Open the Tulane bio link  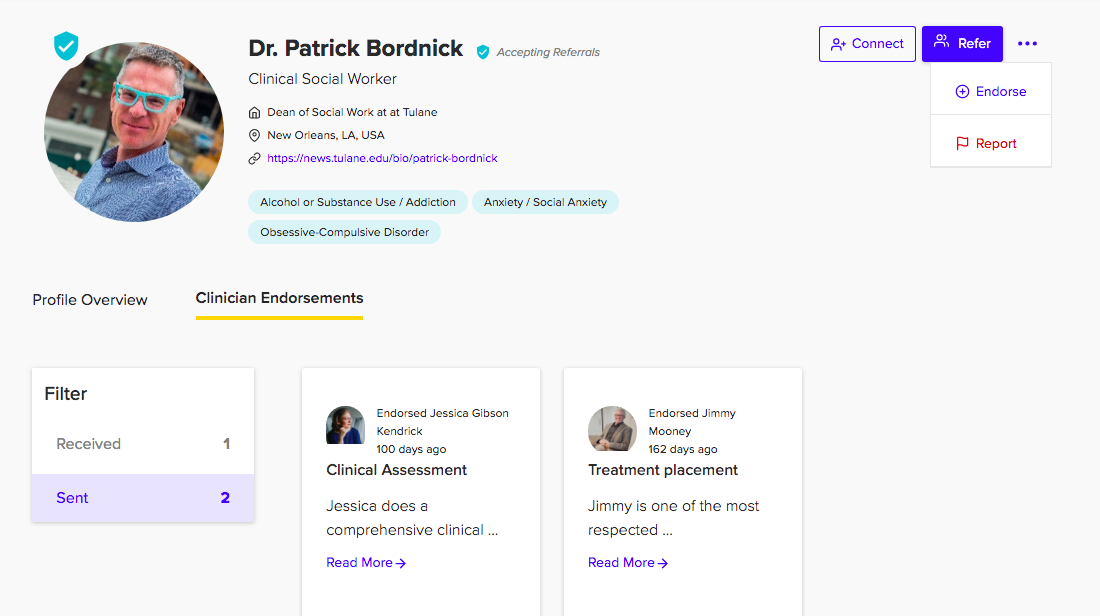382,159
